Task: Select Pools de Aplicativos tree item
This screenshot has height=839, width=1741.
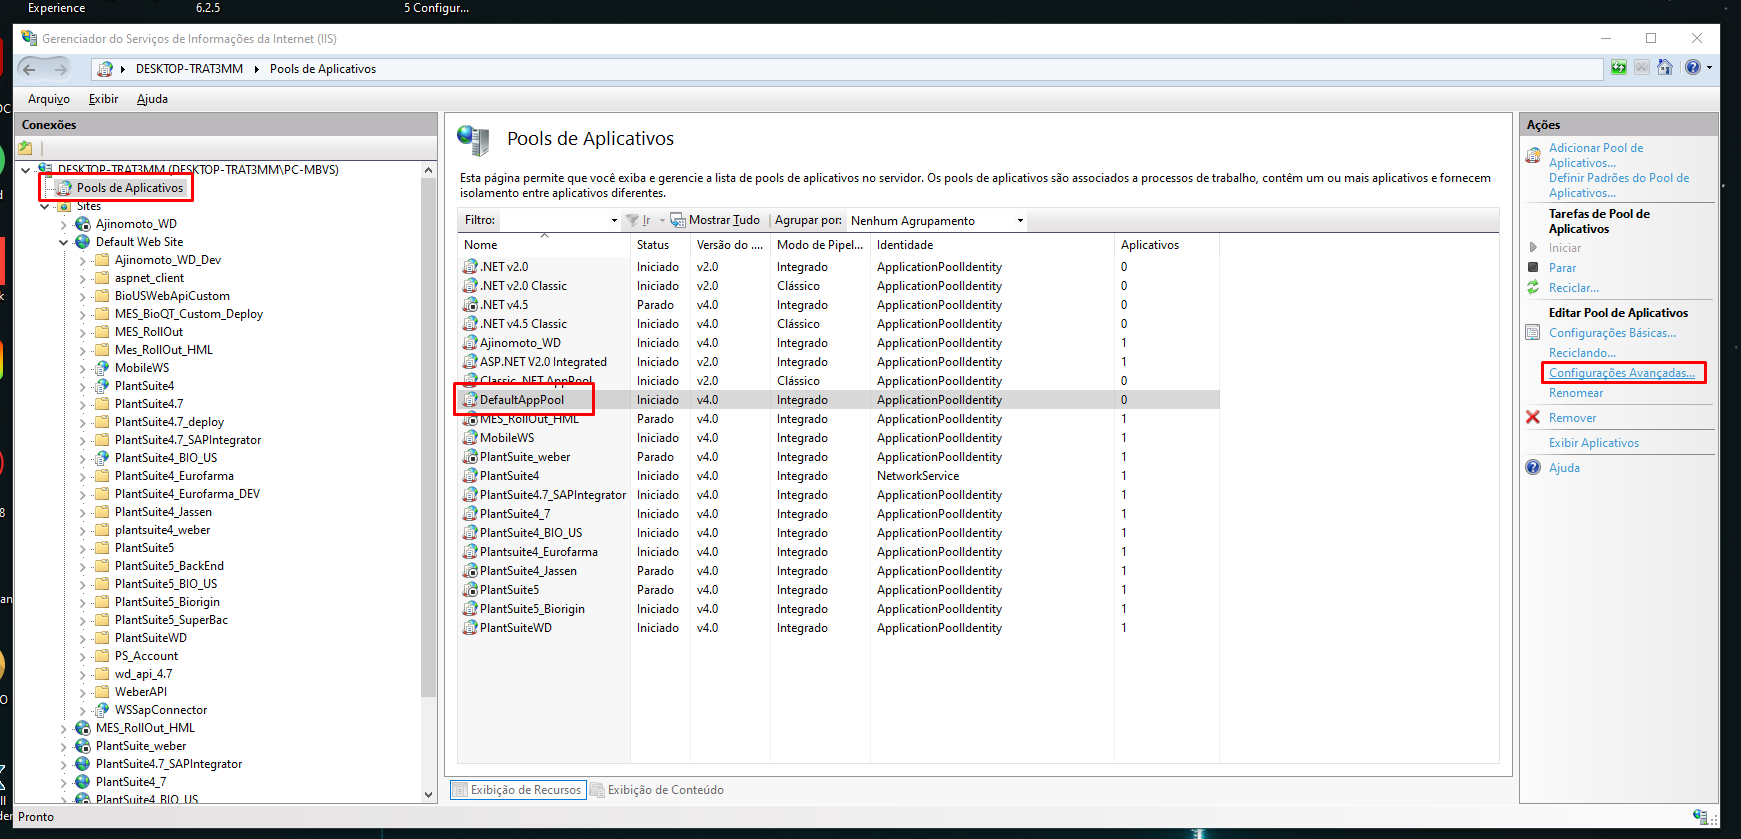Action: 130,188
